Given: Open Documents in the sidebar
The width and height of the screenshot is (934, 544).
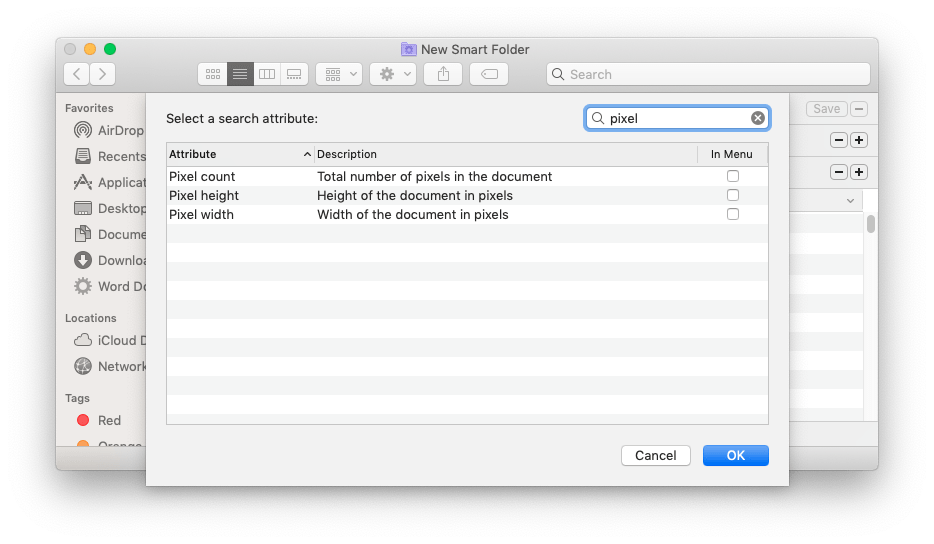Looking at the screenshot, I should [x=110, y=234].
